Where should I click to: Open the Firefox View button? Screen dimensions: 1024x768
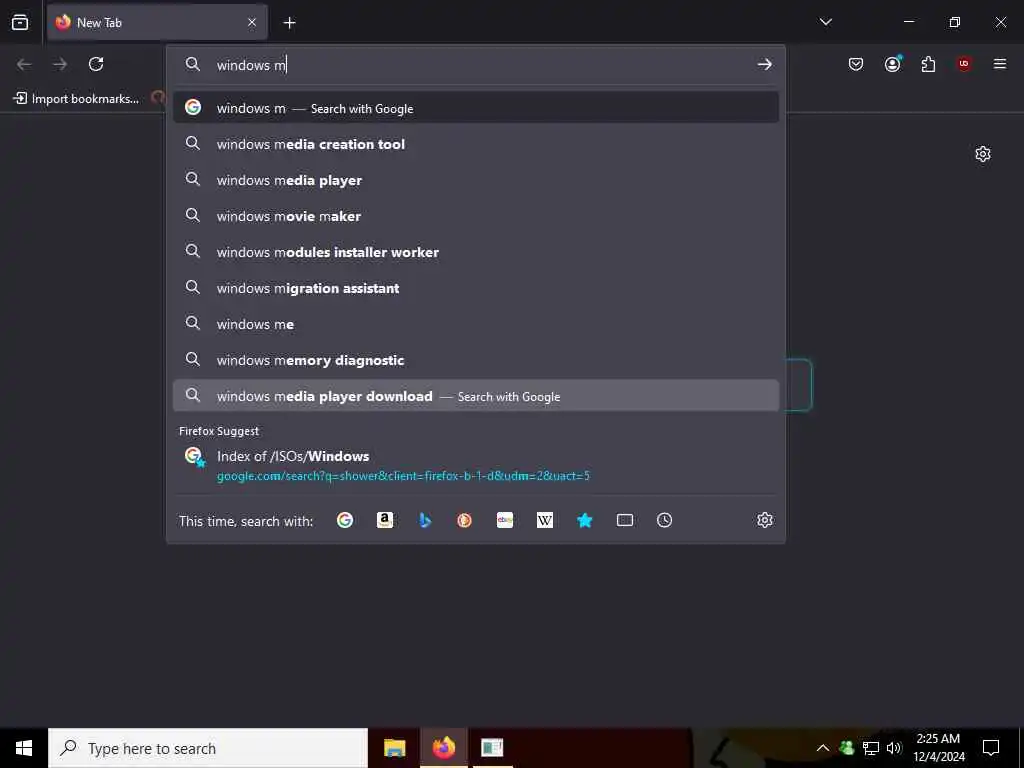[20, 22]
